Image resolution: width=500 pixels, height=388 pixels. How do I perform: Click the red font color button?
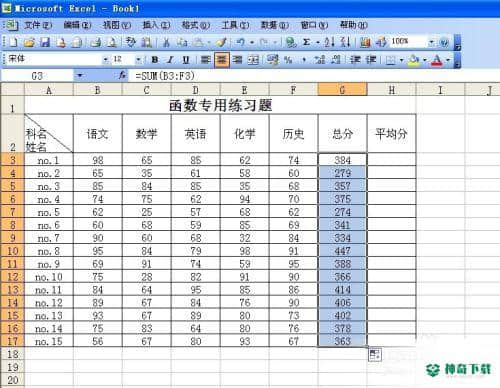(x=437, y=60)
